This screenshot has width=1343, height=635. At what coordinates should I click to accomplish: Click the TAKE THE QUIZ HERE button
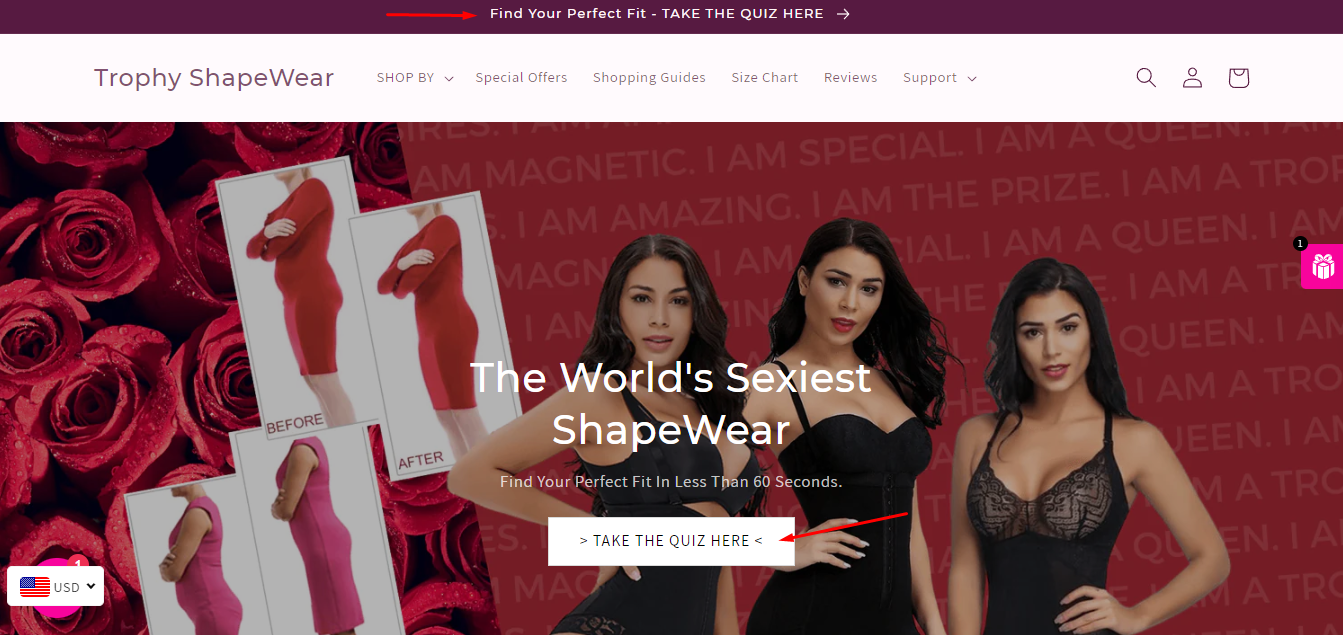tap(671, 541)
